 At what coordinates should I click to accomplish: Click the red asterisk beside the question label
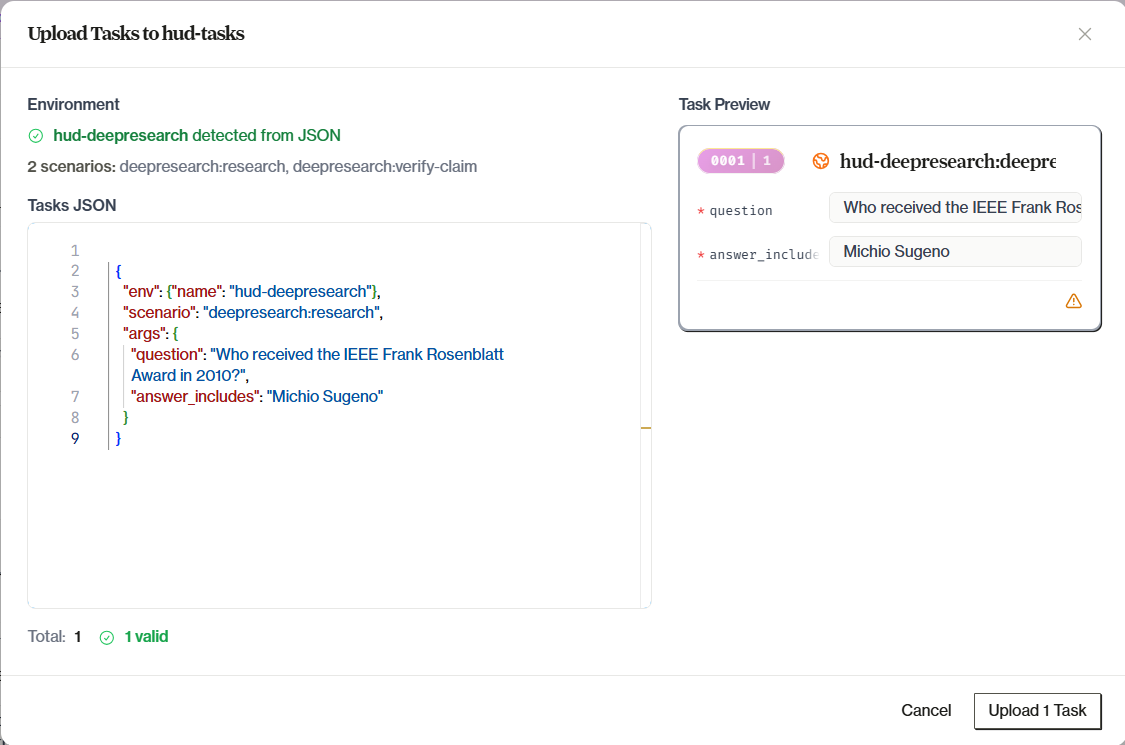(700, 210)
